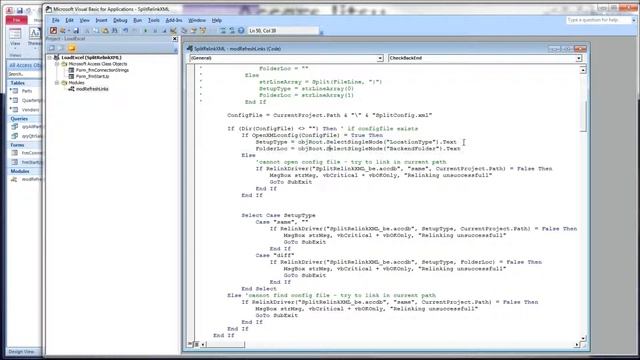Click View Object icon in Project pane
Image resolution: width=640 pixels, height=360 pixels.
pyautogui.click(x=61, y=48)
